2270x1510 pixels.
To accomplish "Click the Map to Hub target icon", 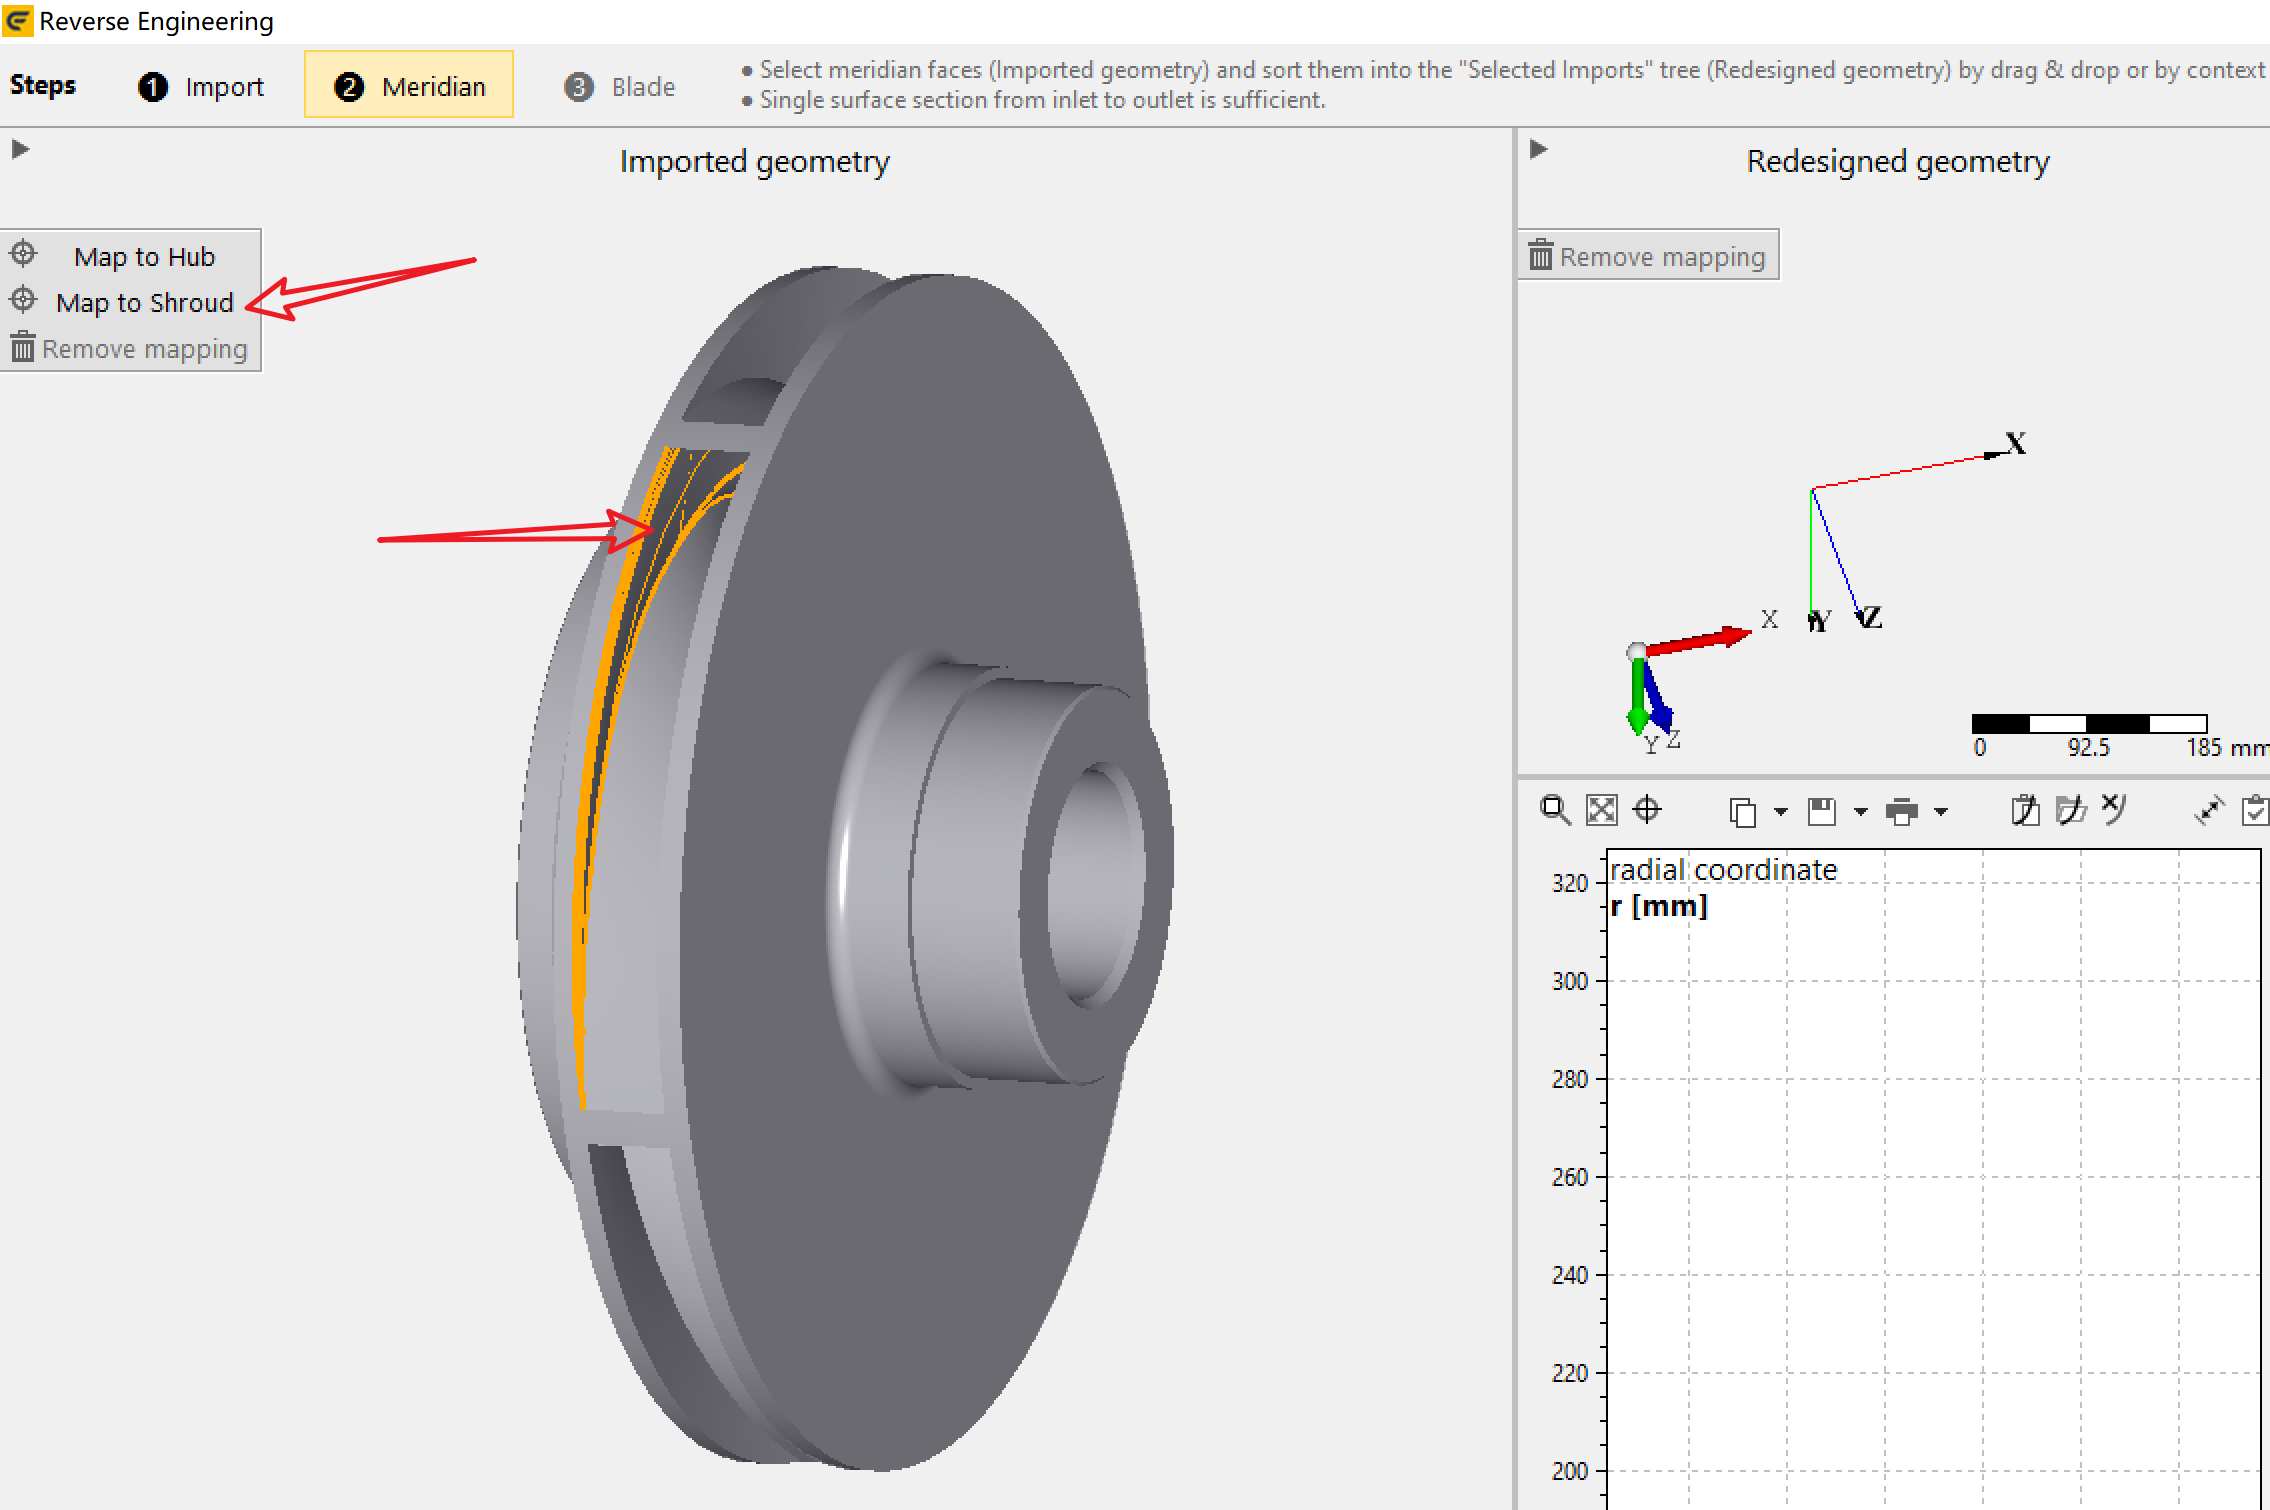I will (23, 254).
